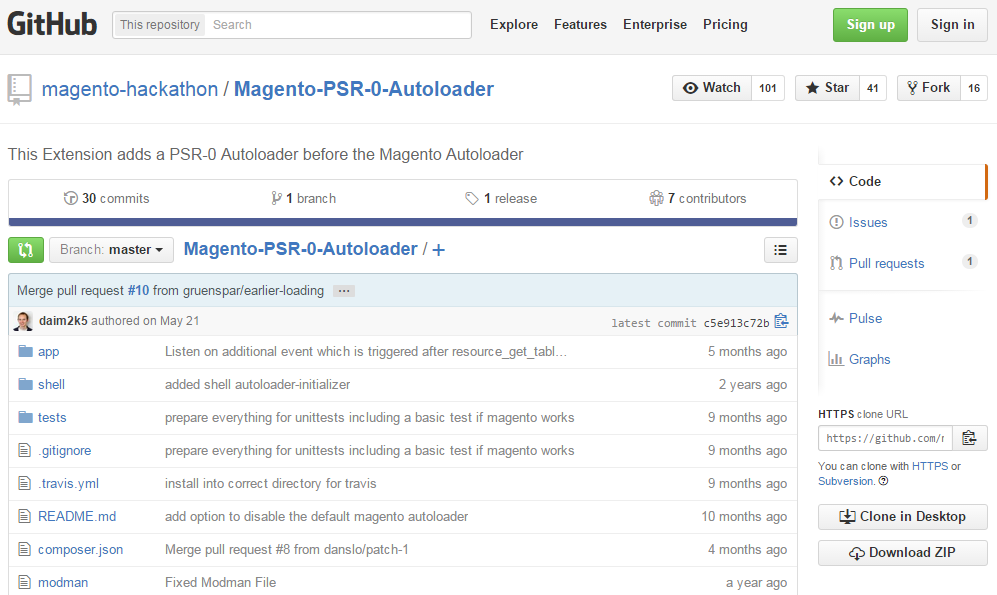
Task: Copy the HTTPS clone URL to the clipboard
Action: coord(970,438)
